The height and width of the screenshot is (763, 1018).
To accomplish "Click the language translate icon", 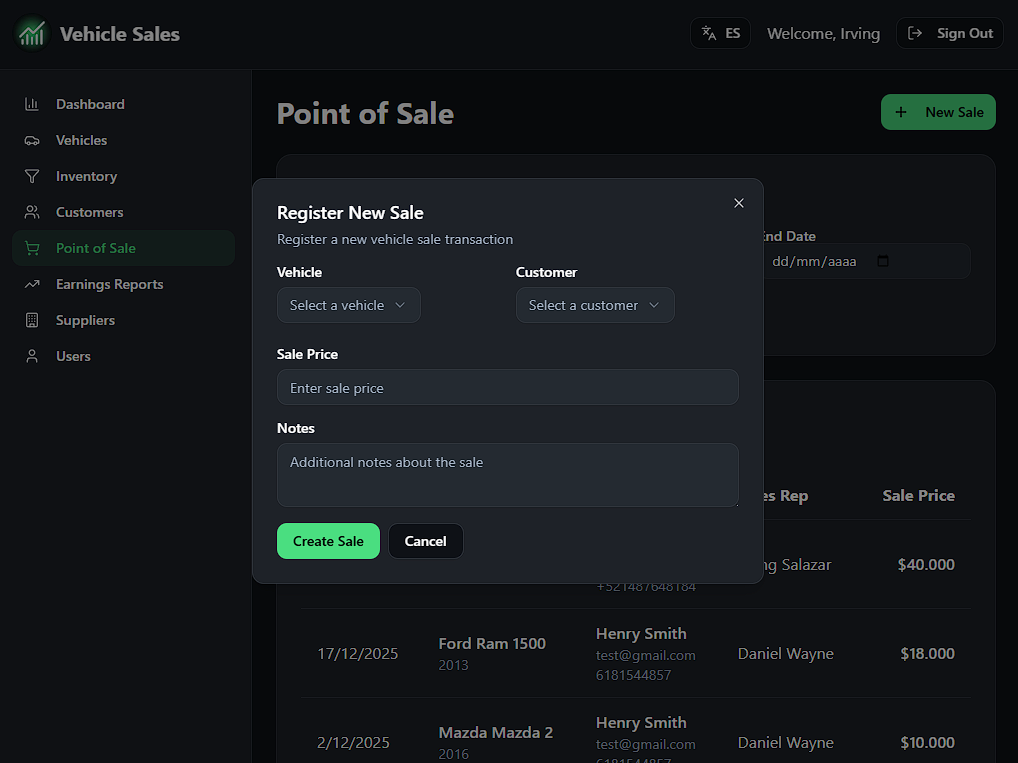I will point(709,33).
